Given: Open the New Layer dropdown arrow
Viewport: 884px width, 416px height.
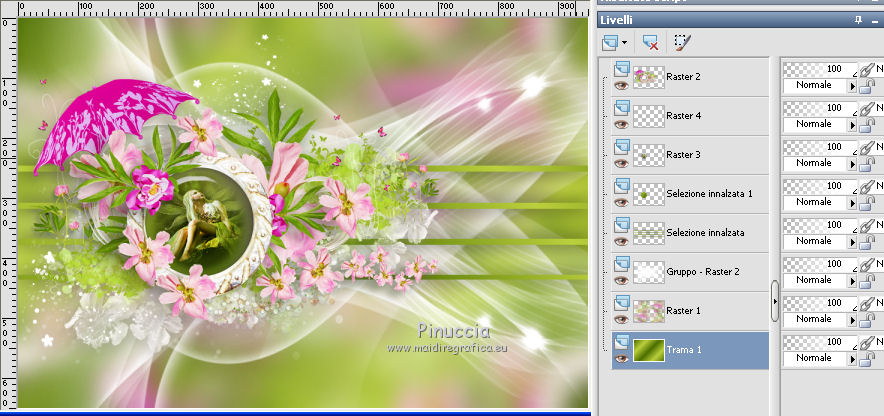Looking at the screenshot, I should click(x=624, y=43).
